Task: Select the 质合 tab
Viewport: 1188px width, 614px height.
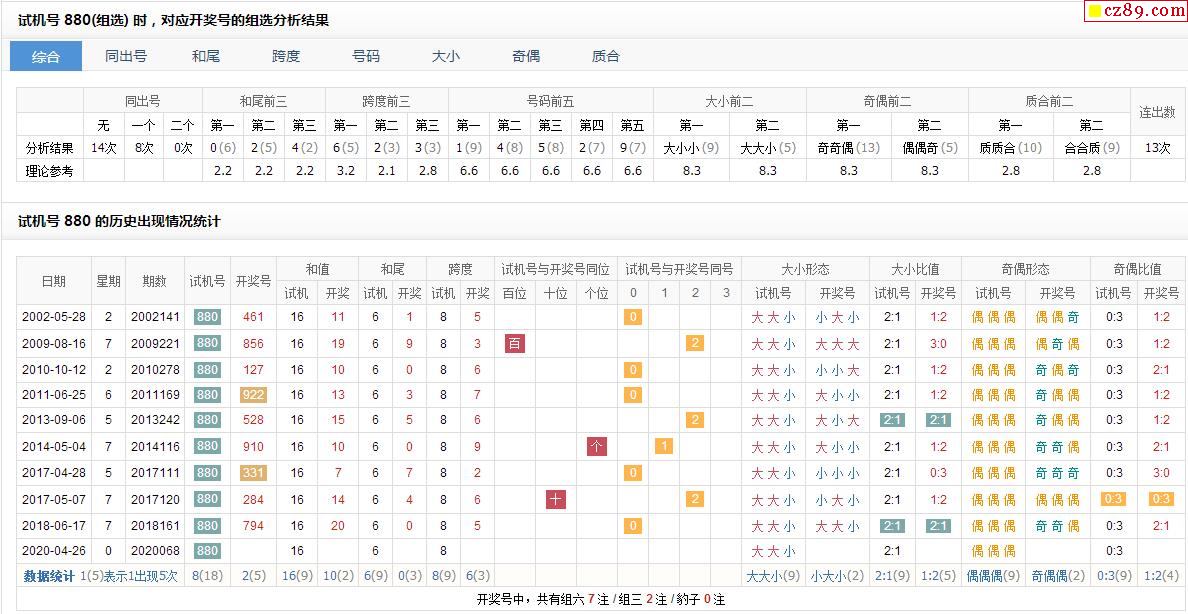Action: coord(606,56)
